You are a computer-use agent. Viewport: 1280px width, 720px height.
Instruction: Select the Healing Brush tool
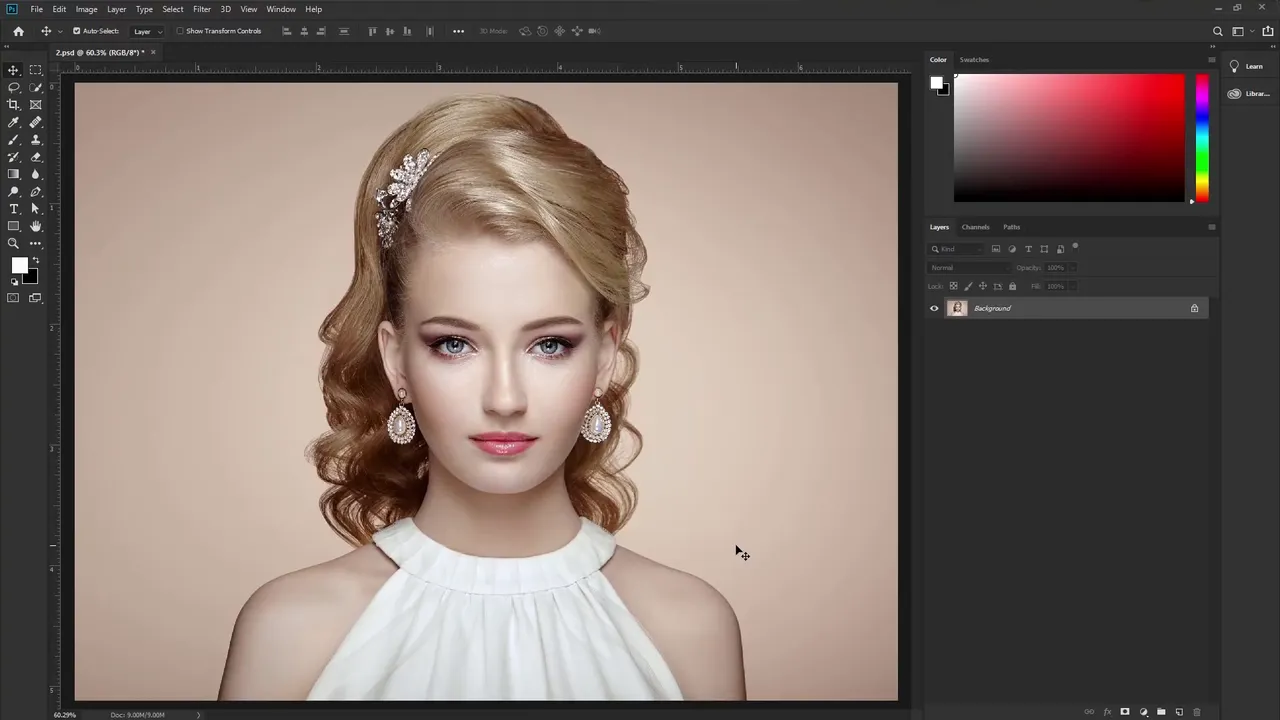[x=36, y=122]
